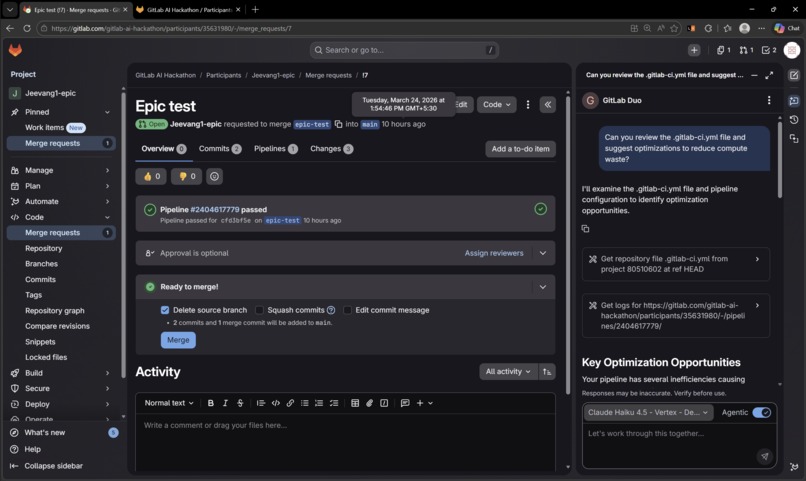Expand Get logs for pipeline tool step

(x=676, y=316)
